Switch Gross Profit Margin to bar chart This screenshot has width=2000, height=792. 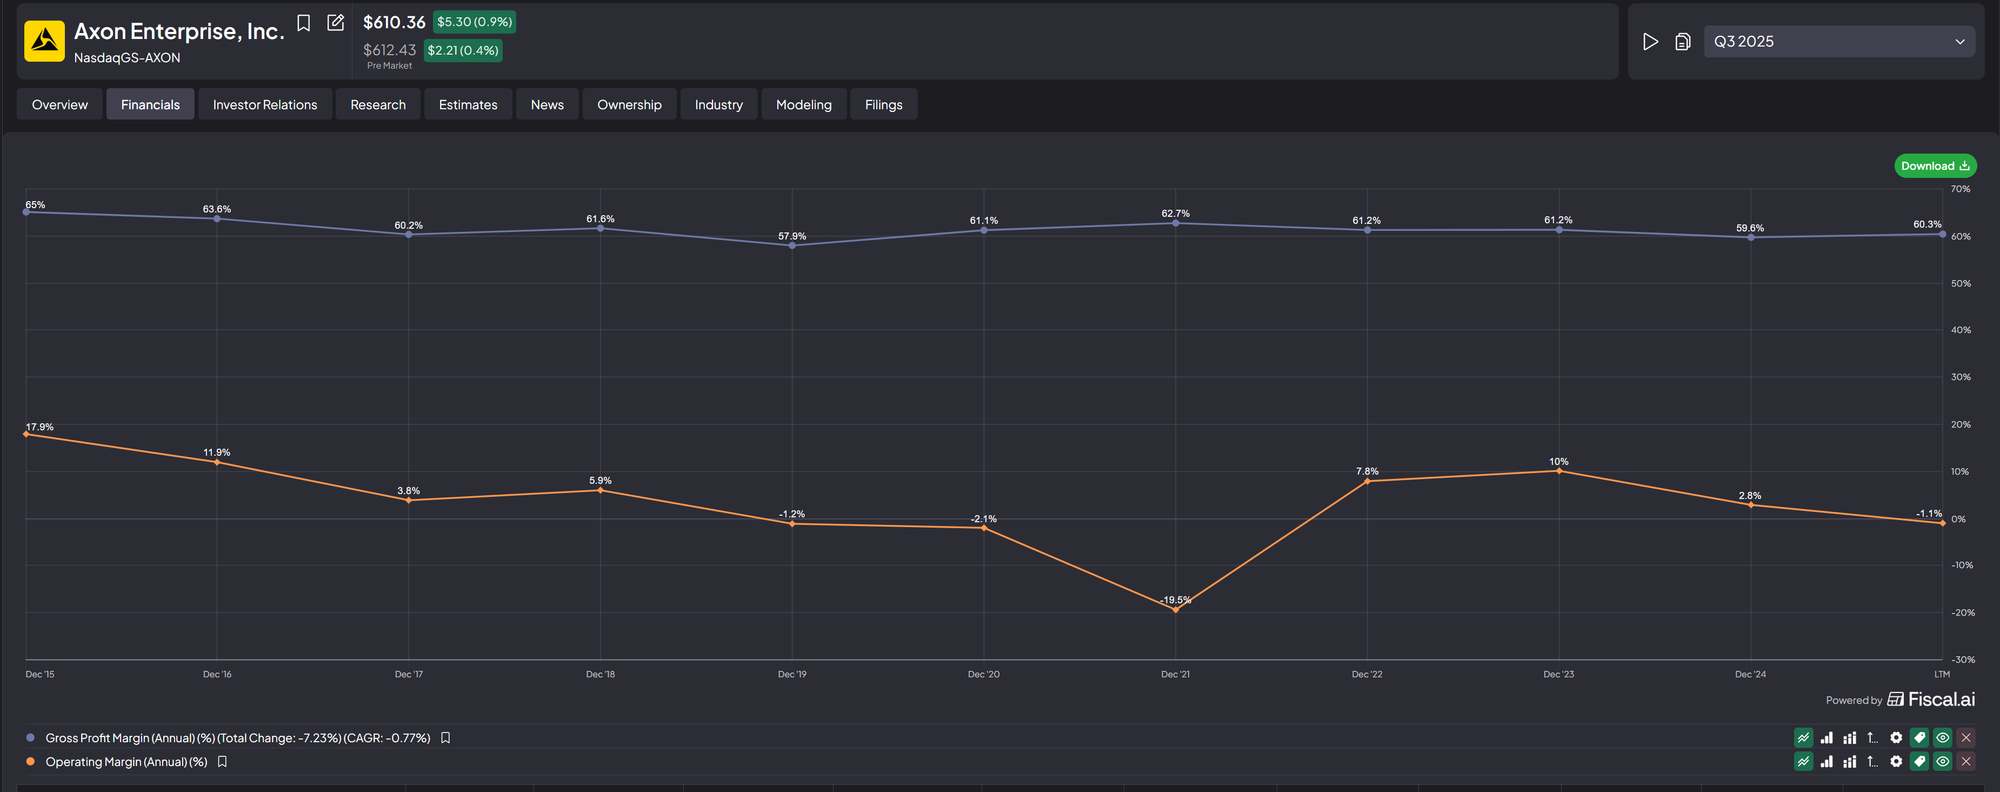tap(1827, 738)
